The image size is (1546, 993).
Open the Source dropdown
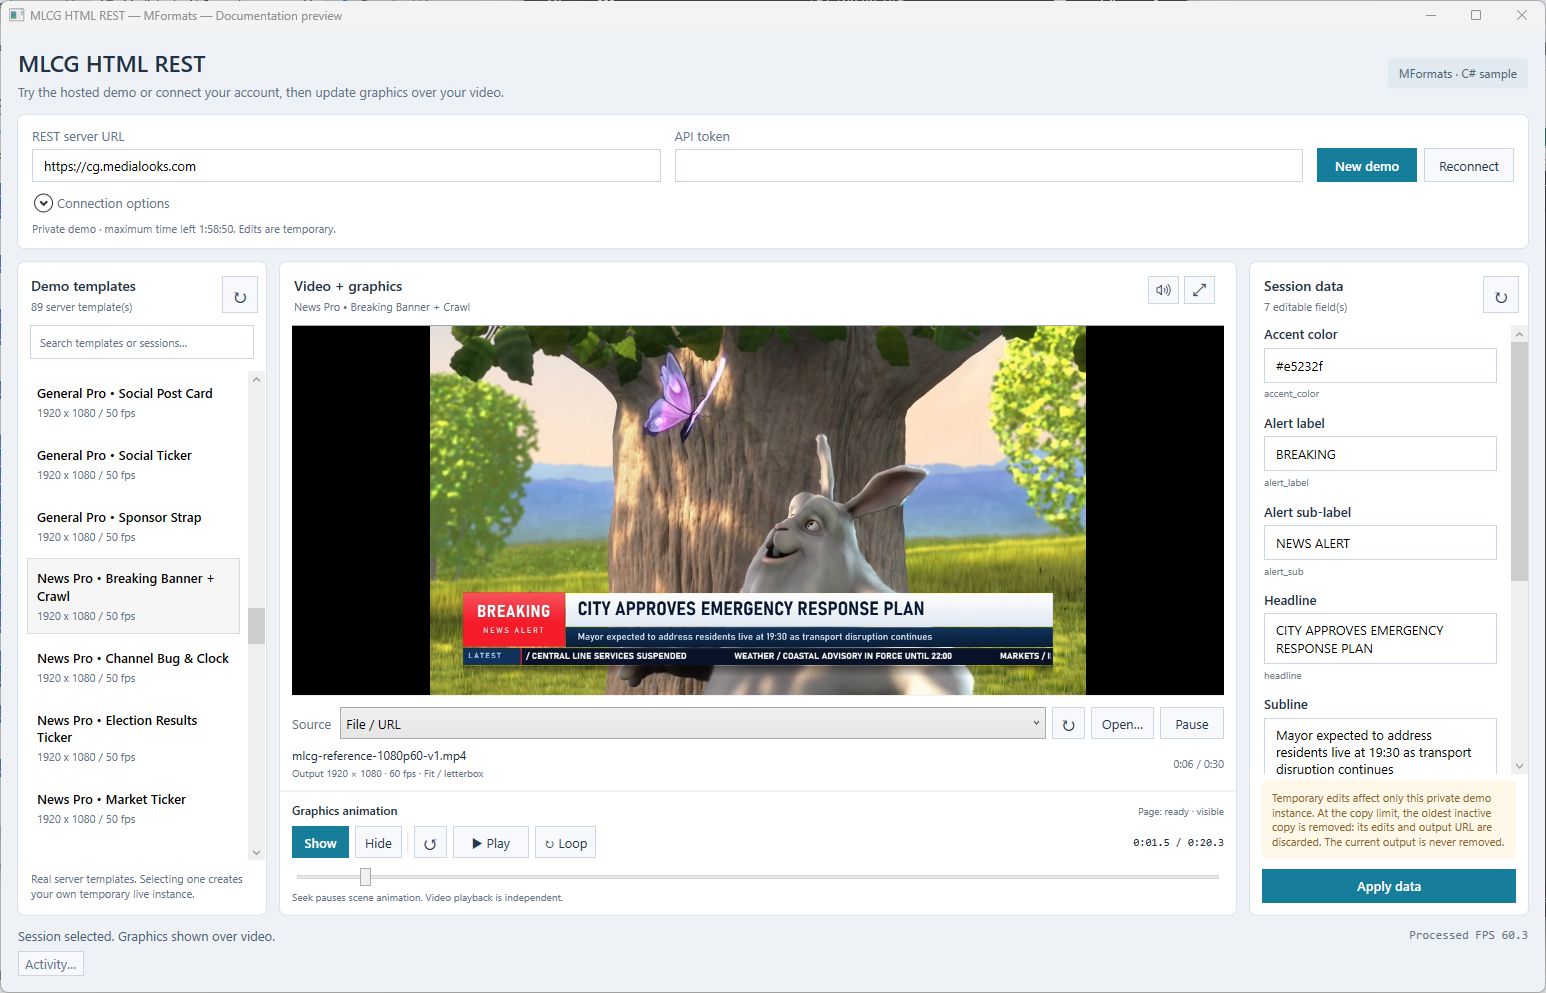[x=693, y=724]
